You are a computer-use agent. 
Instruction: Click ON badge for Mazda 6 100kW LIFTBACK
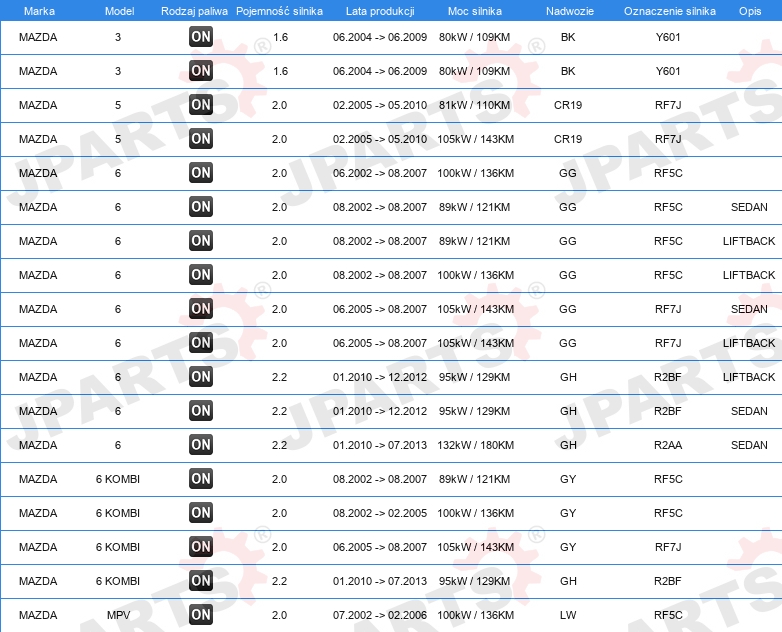pyautogui.click(x=201, y=274)
